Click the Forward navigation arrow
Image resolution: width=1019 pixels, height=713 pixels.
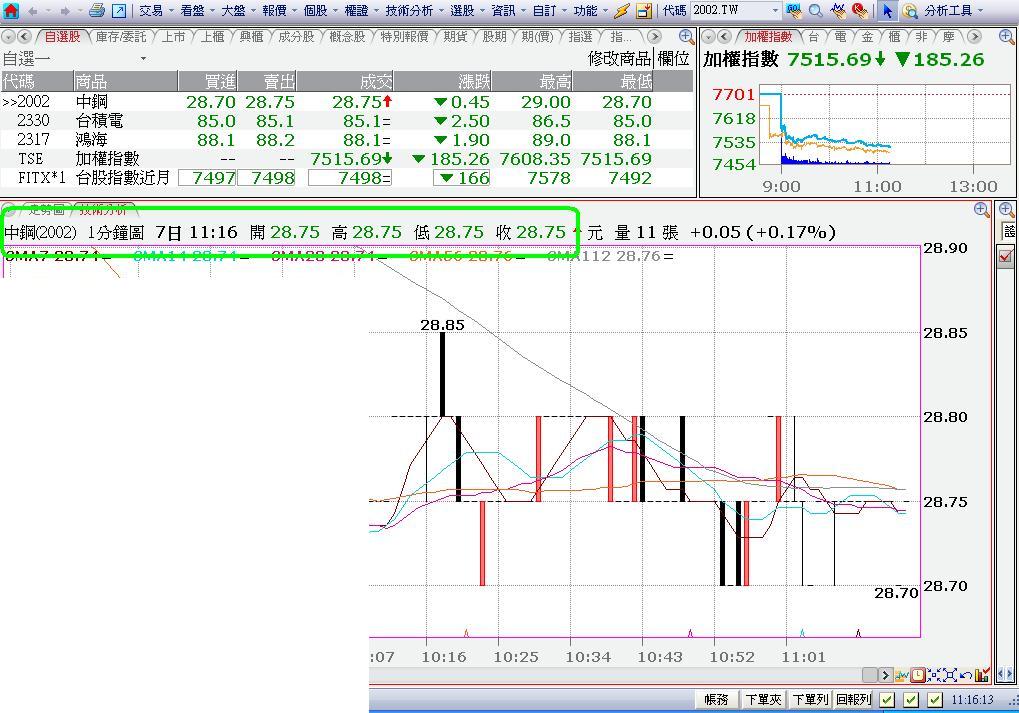[x=66, y=11]
